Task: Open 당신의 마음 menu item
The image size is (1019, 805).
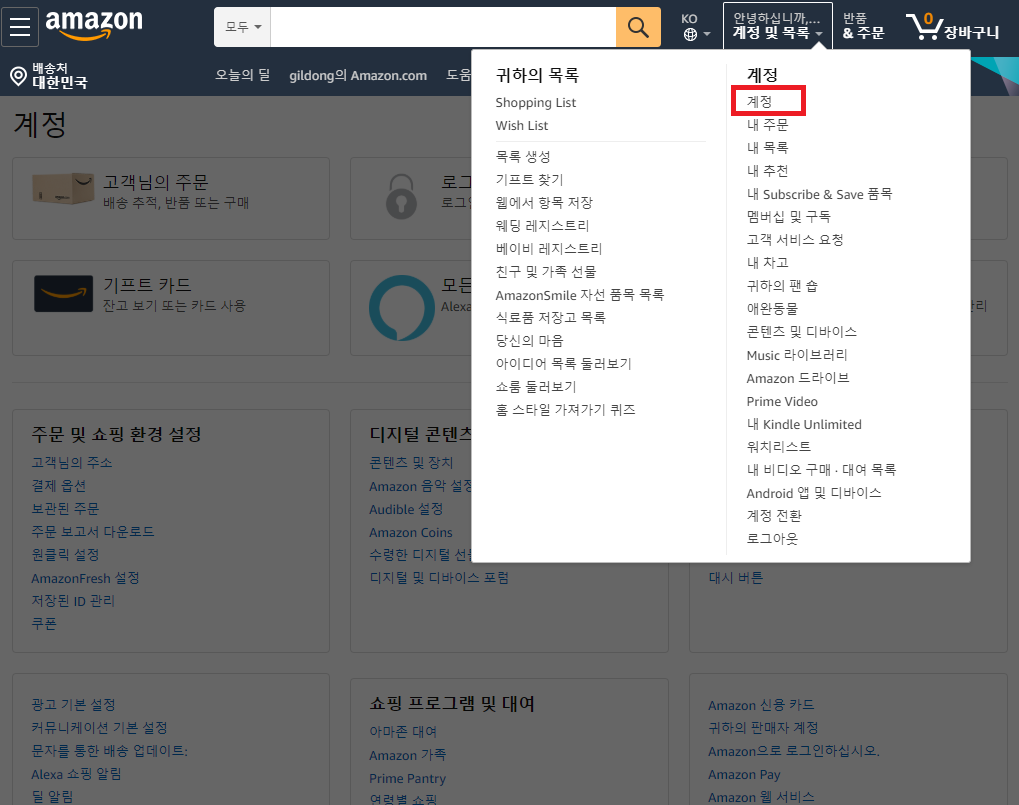Action: coord(529,340)
